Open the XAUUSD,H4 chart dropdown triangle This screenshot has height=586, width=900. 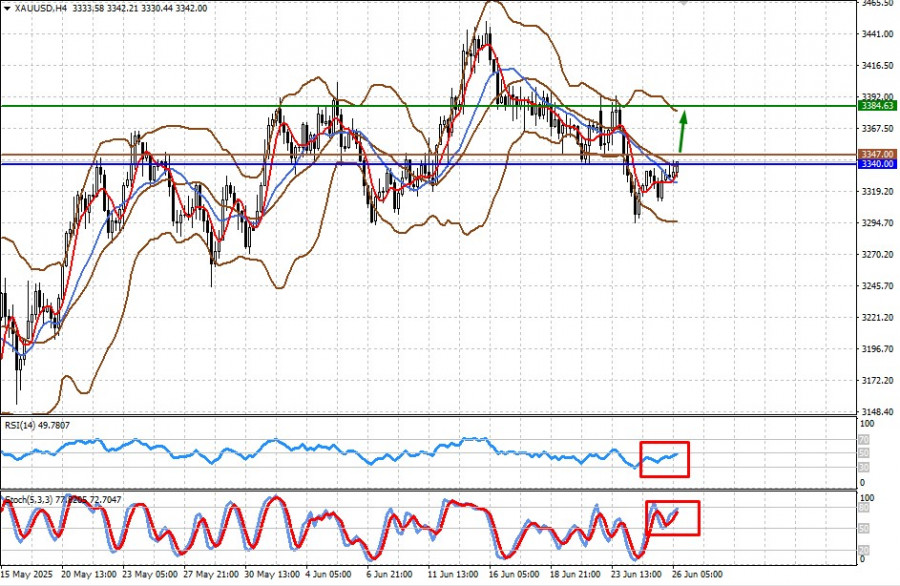point(6,7)
